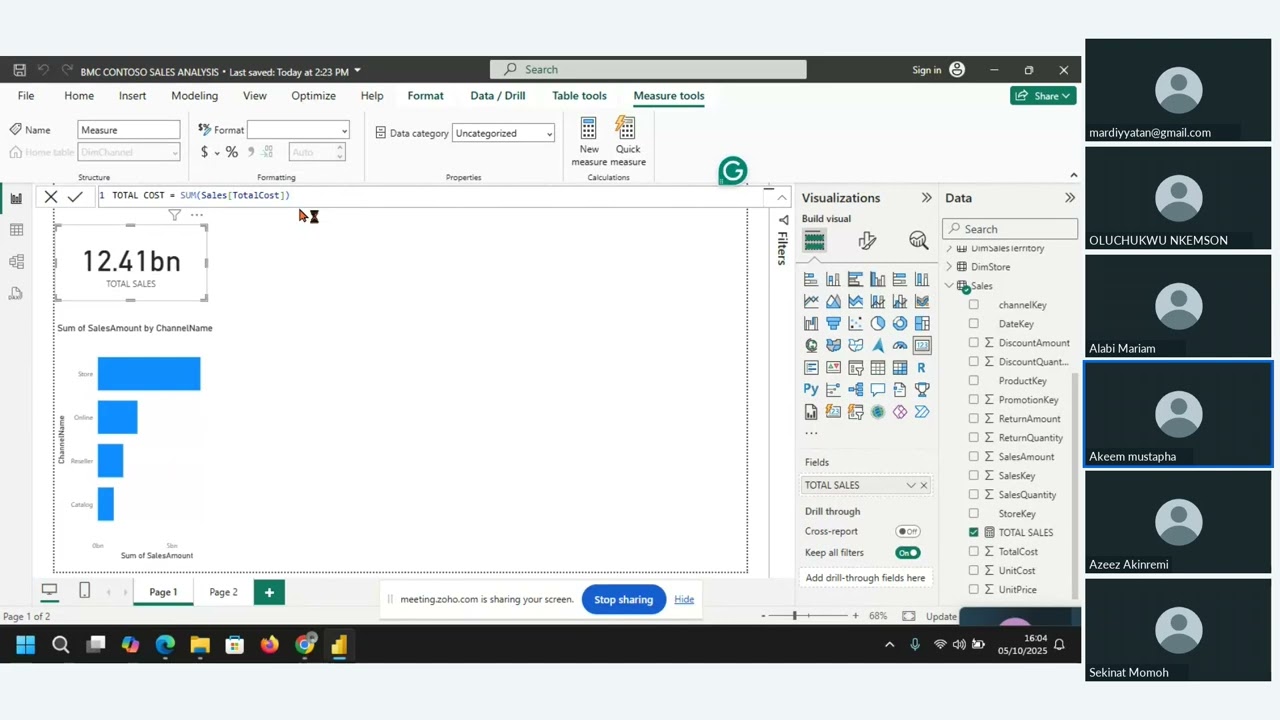This screenshot has width=1280, height=720.
Task: Open the visual's filter funnel icon
Action: pyautogui.click(x=174, y=215)
